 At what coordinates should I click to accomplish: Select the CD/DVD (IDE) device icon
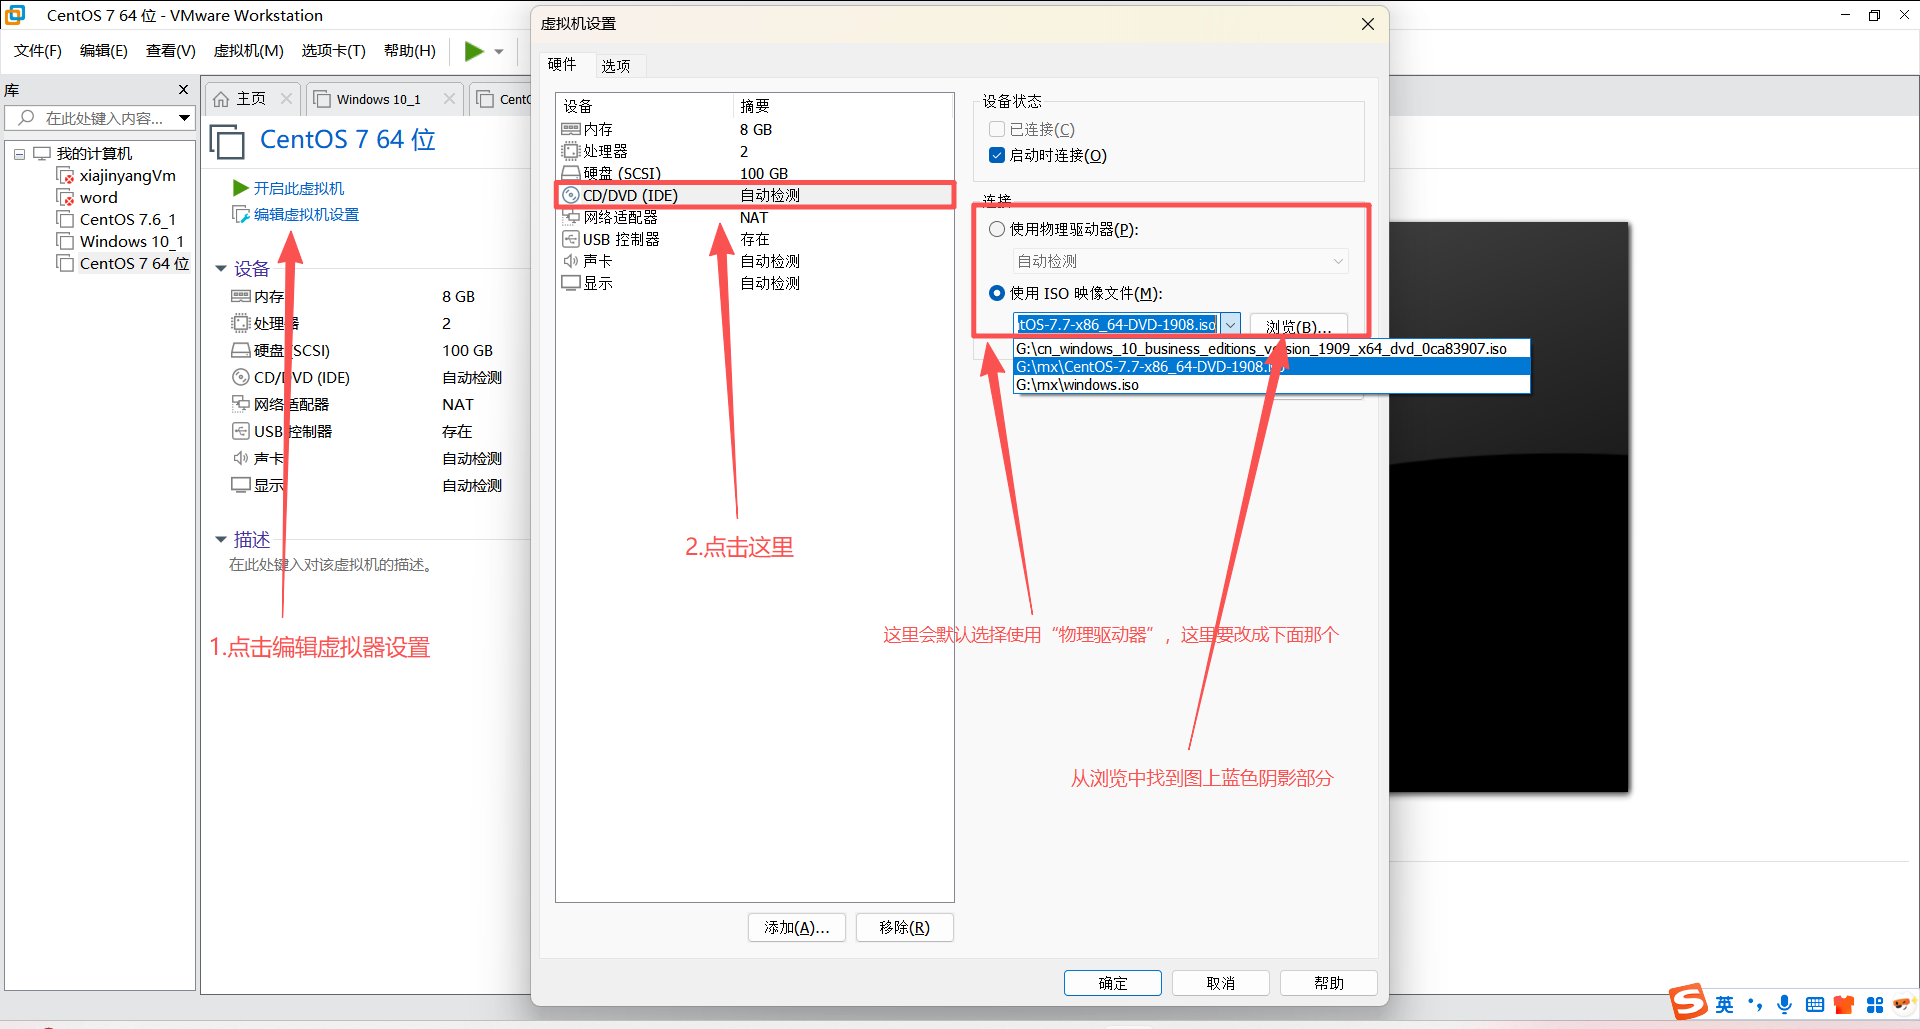572,195
